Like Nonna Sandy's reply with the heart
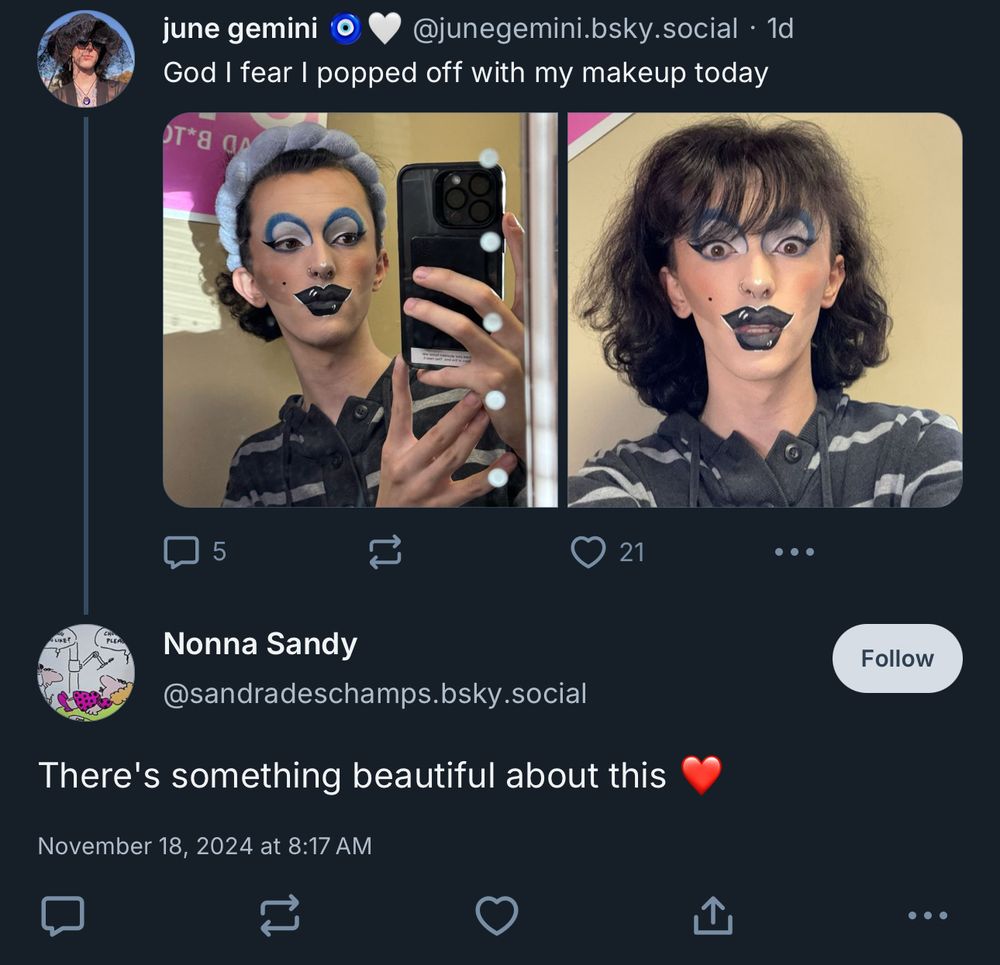The height and width of the screenshot is (965, 1000). (496, 914)
